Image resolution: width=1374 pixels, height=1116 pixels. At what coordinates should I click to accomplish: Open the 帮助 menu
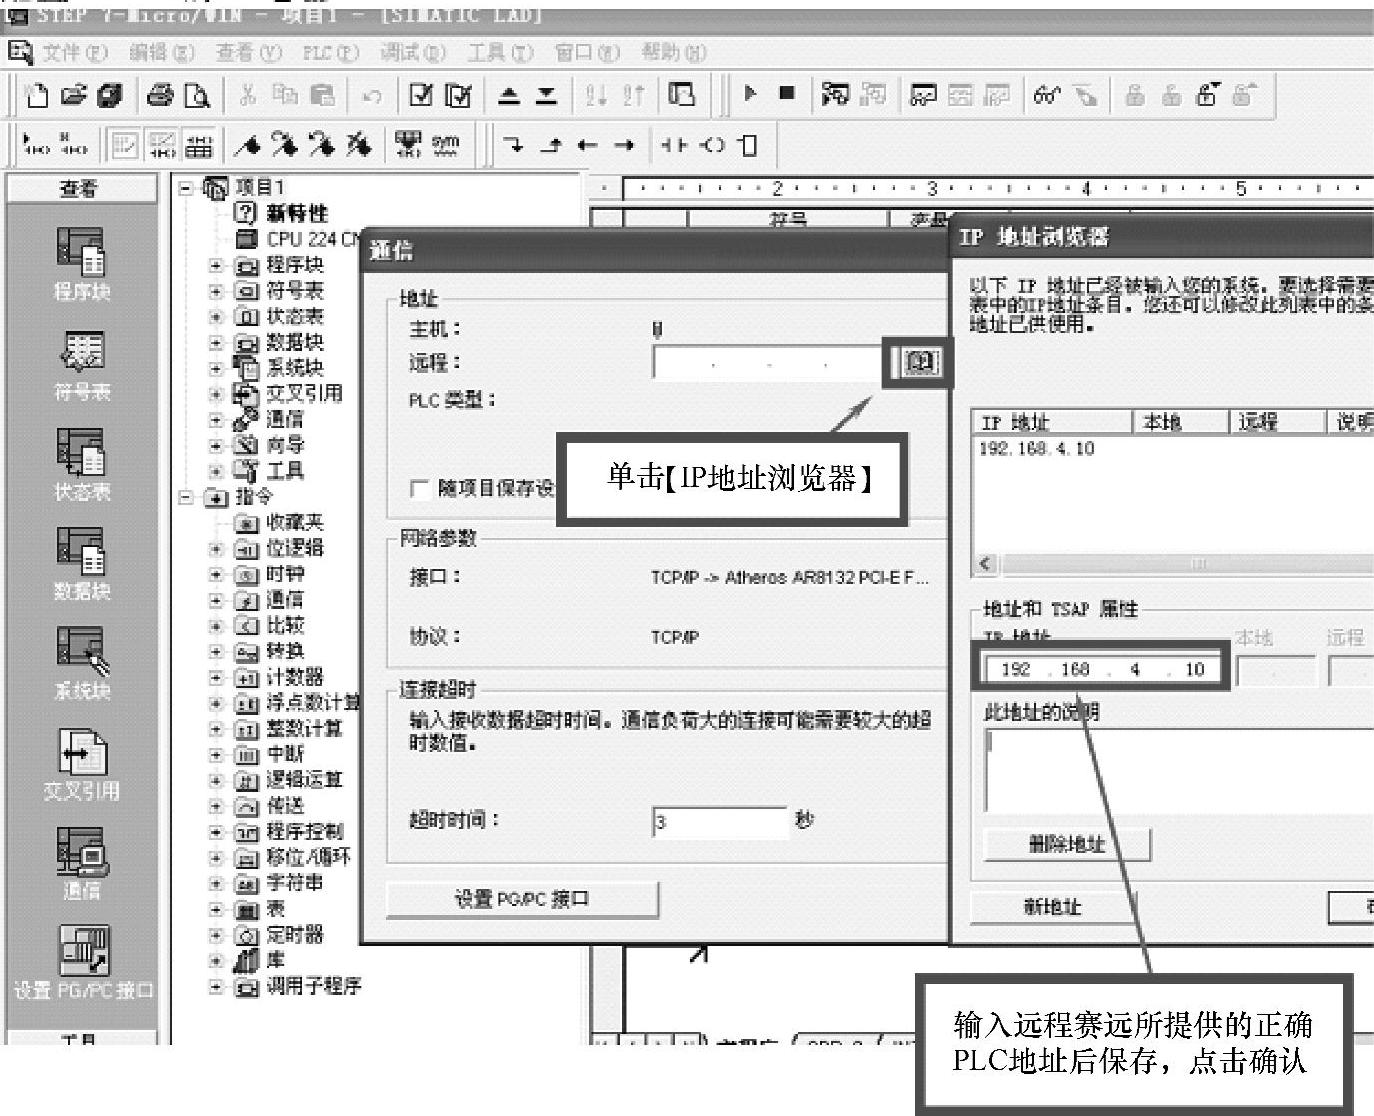[x=673, y=52]
